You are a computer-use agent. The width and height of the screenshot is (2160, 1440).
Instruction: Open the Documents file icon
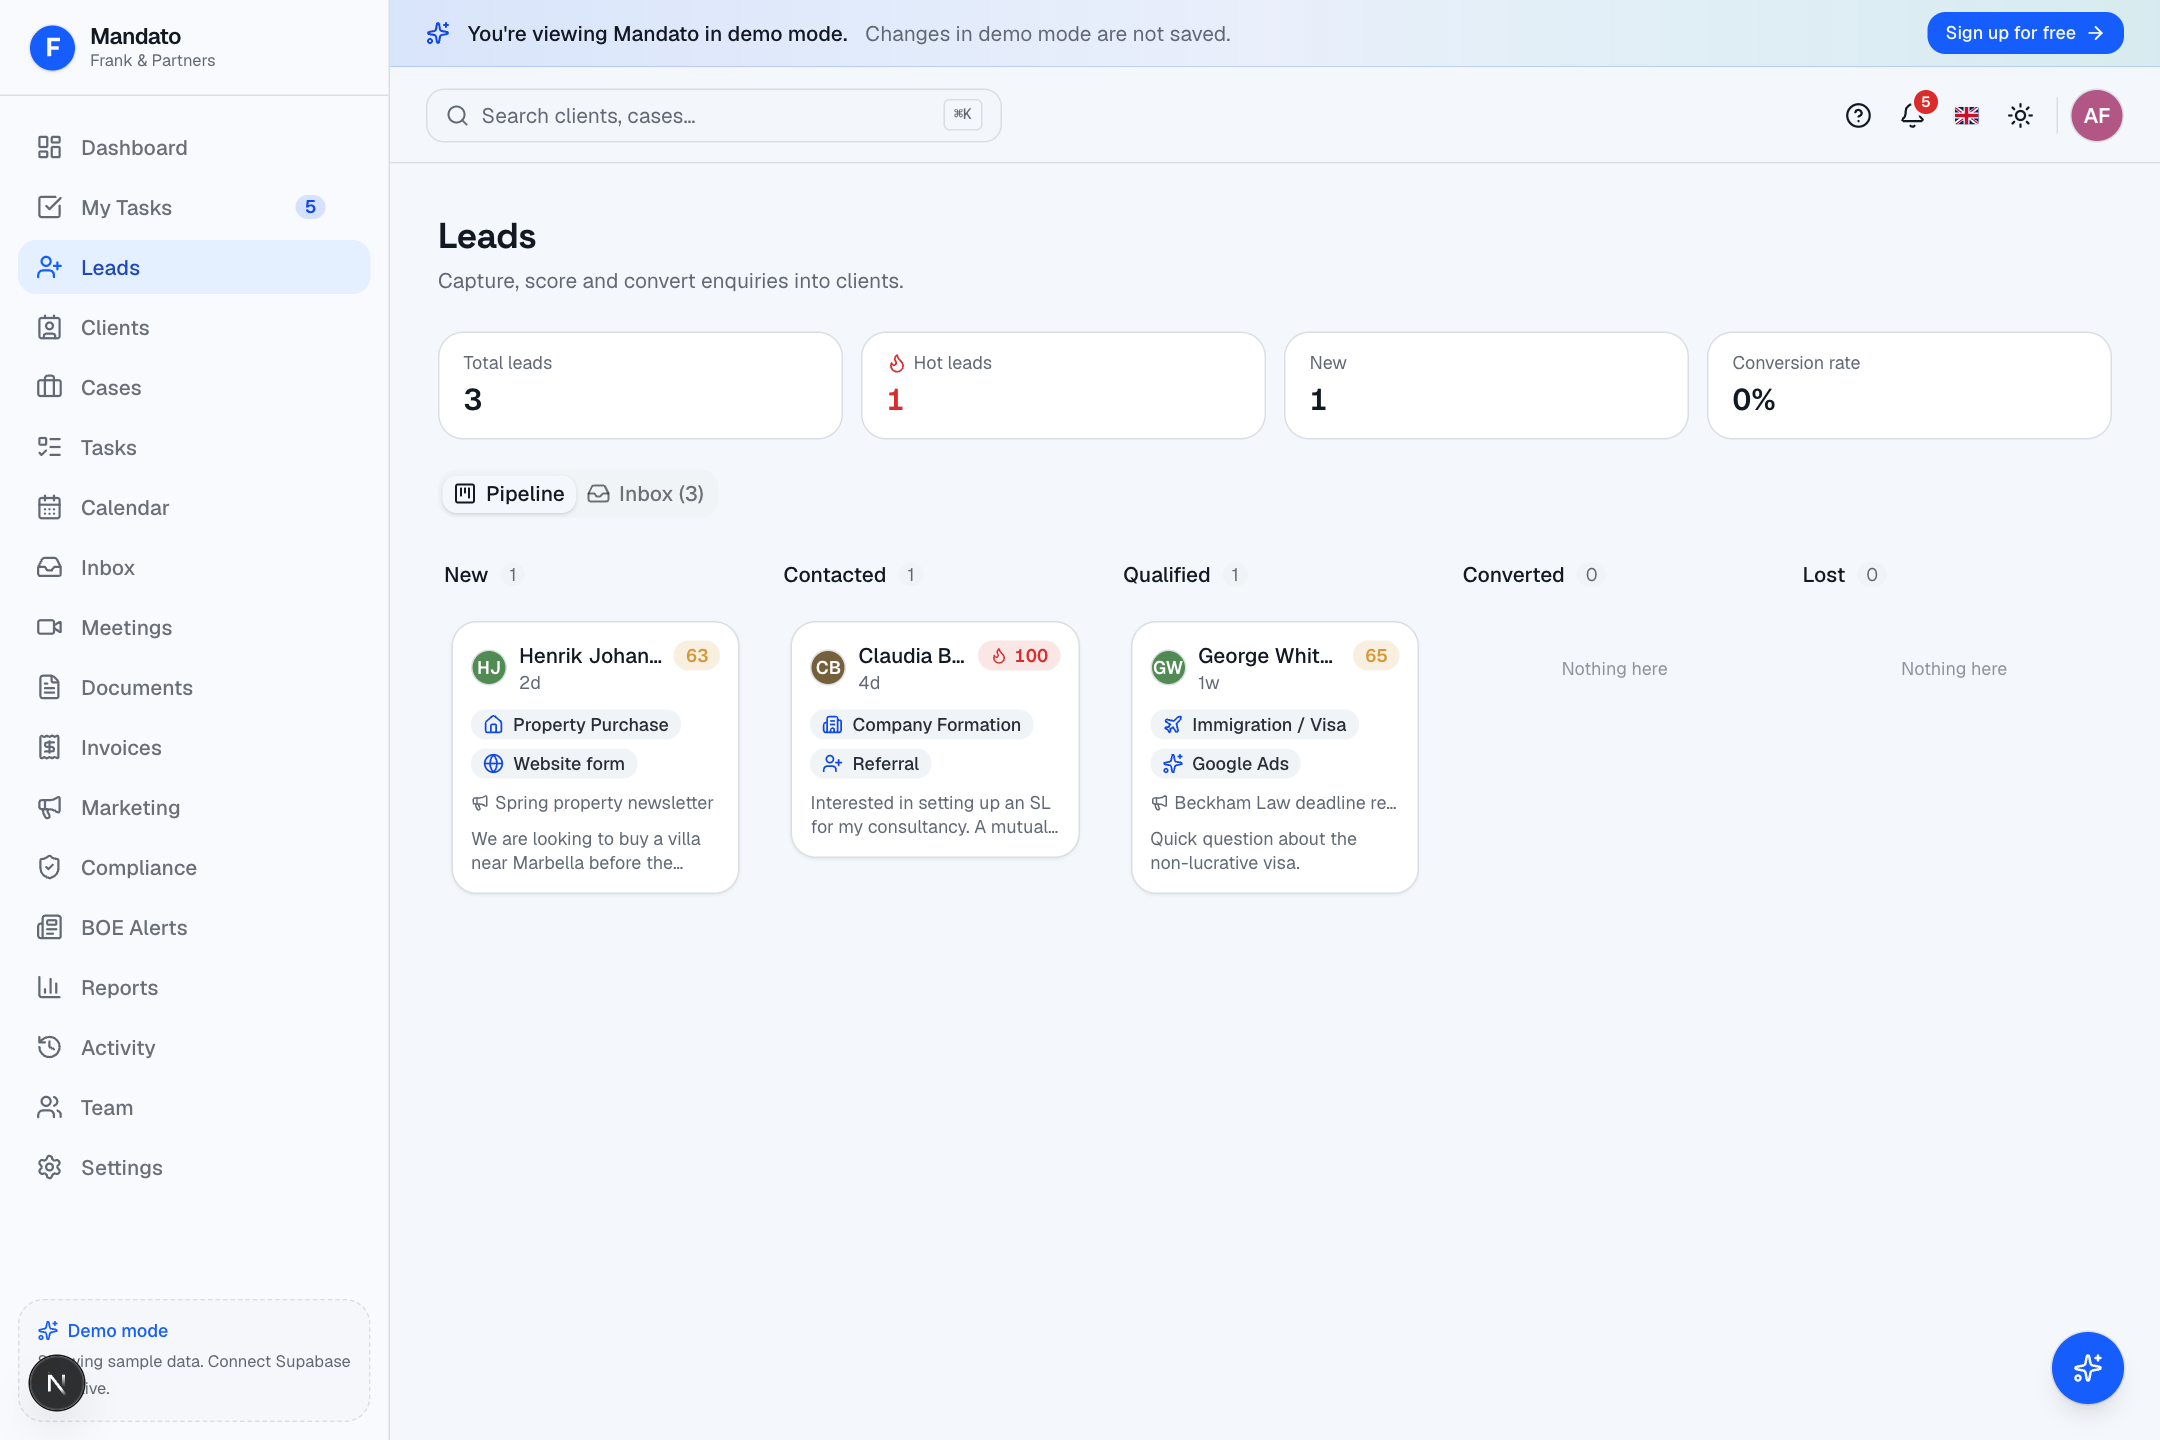pyautogui.click(x=49, y=688)
